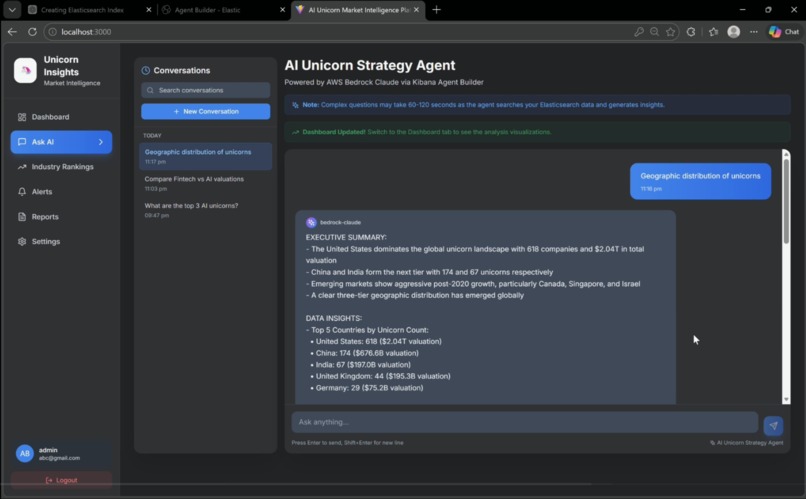The width and height of the screenshot is (806, 499).
Task: Click the EXECUTIVE SUMMARY heading
Action: [x=346, y=237]
